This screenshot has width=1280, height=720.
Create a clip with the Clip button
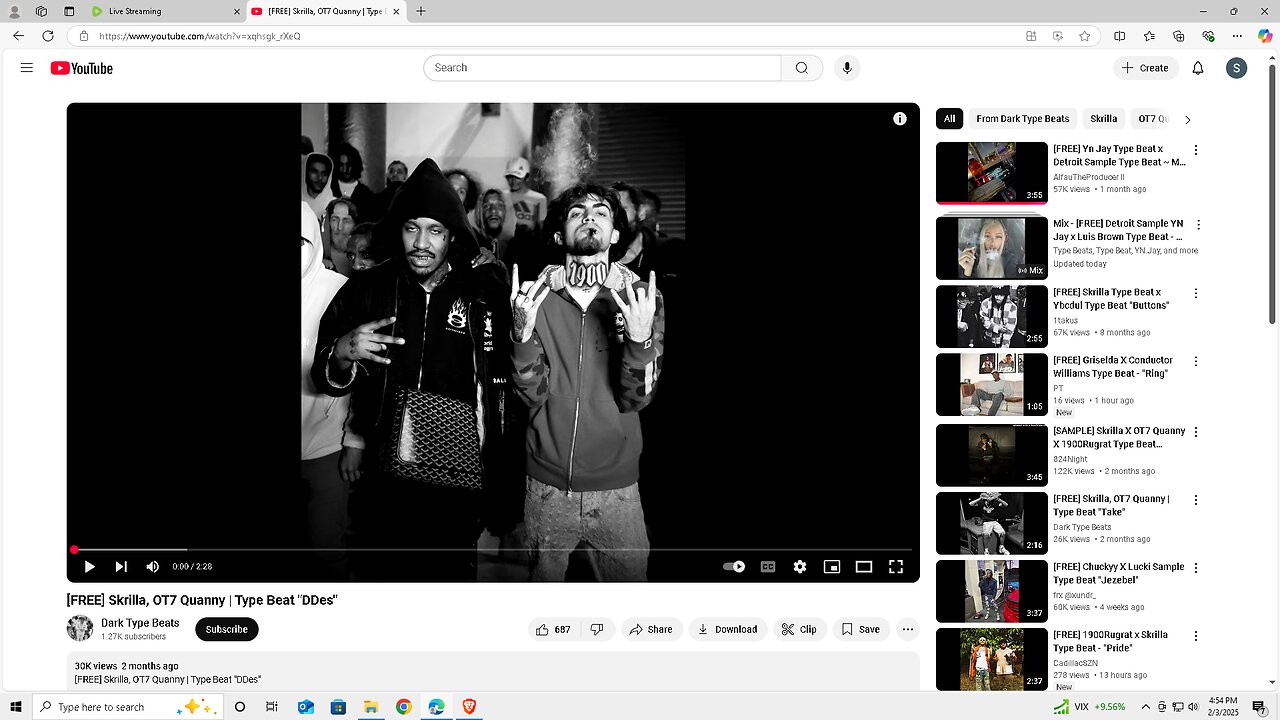(x=799, y=630)
